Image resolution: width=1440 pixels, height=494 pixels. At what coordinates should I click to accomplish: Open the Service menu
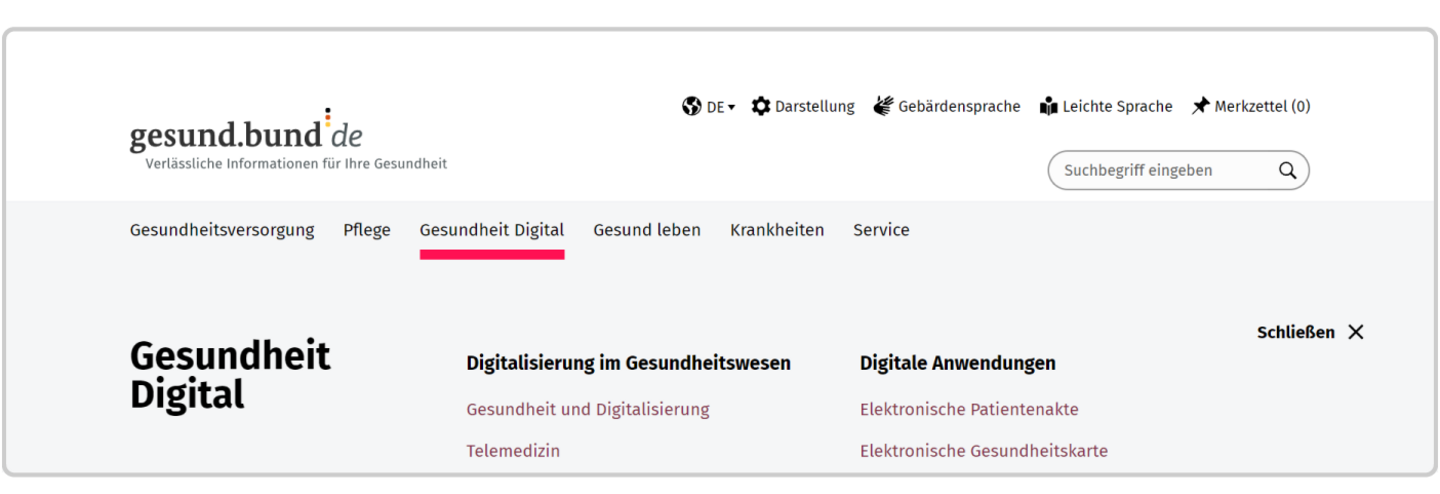(x=881, y=230)
